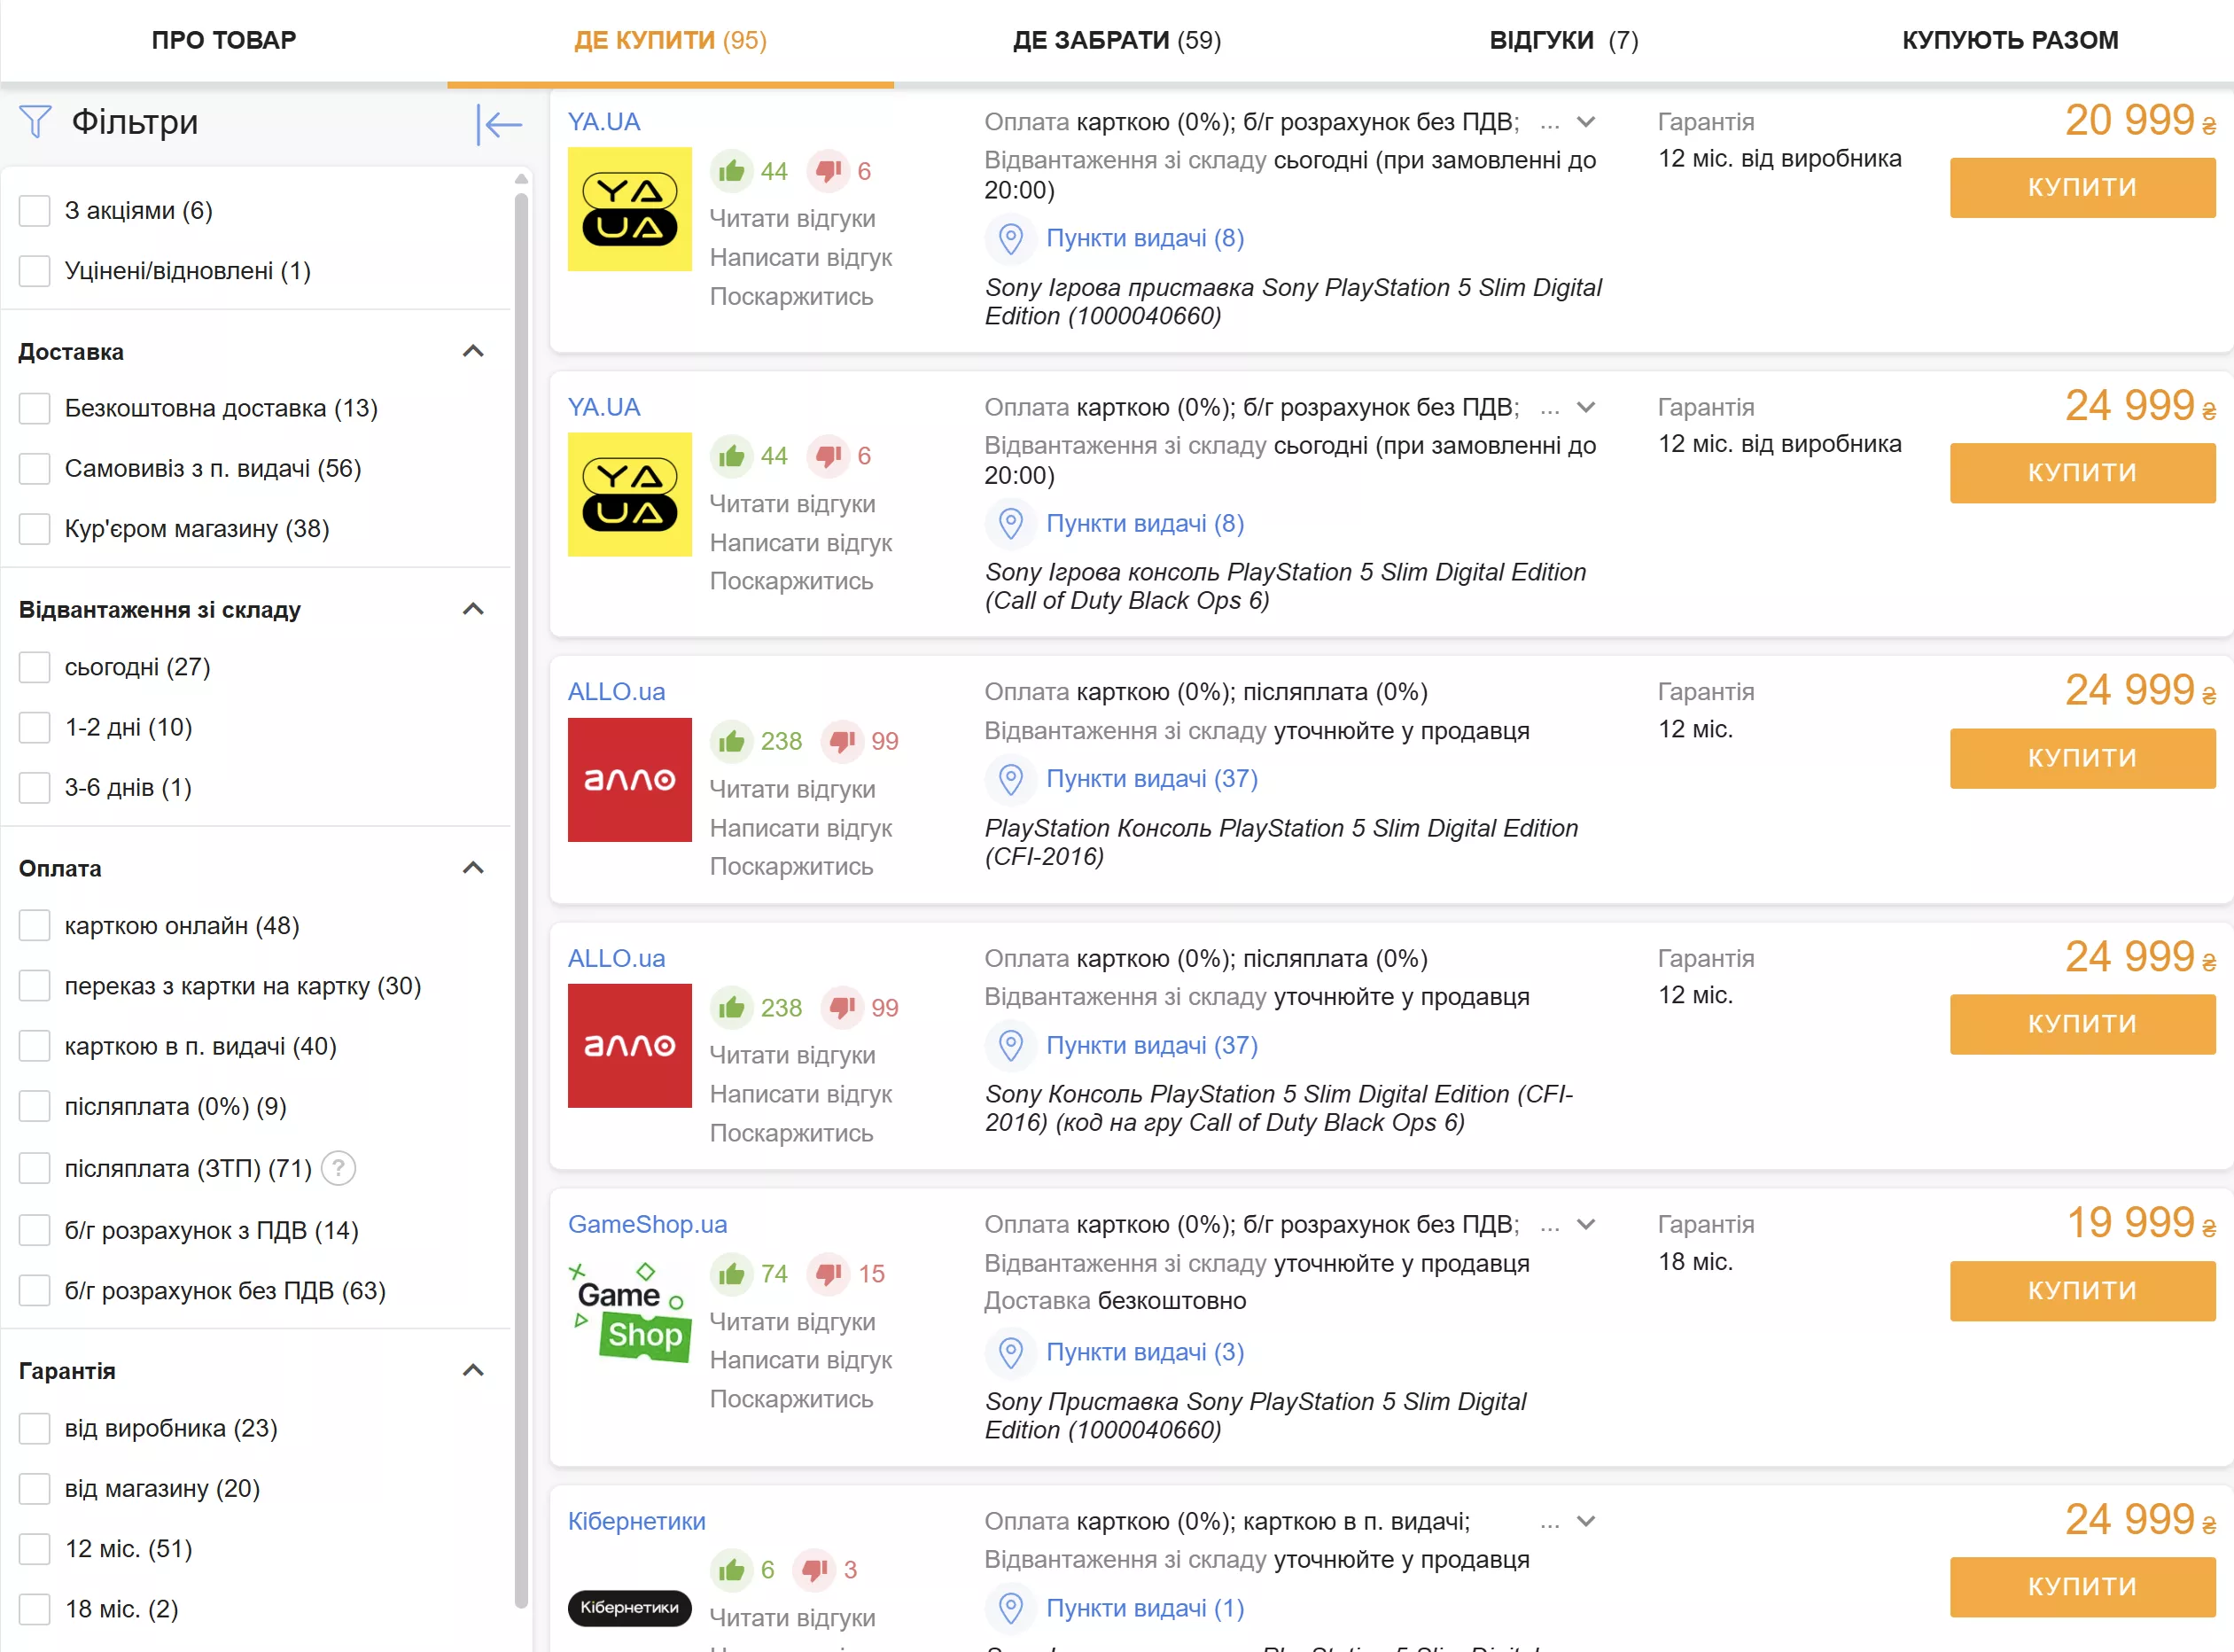Collapse the Доставка filter section
Viewport: 2234px width, 1652px height.
click(475, 351)
